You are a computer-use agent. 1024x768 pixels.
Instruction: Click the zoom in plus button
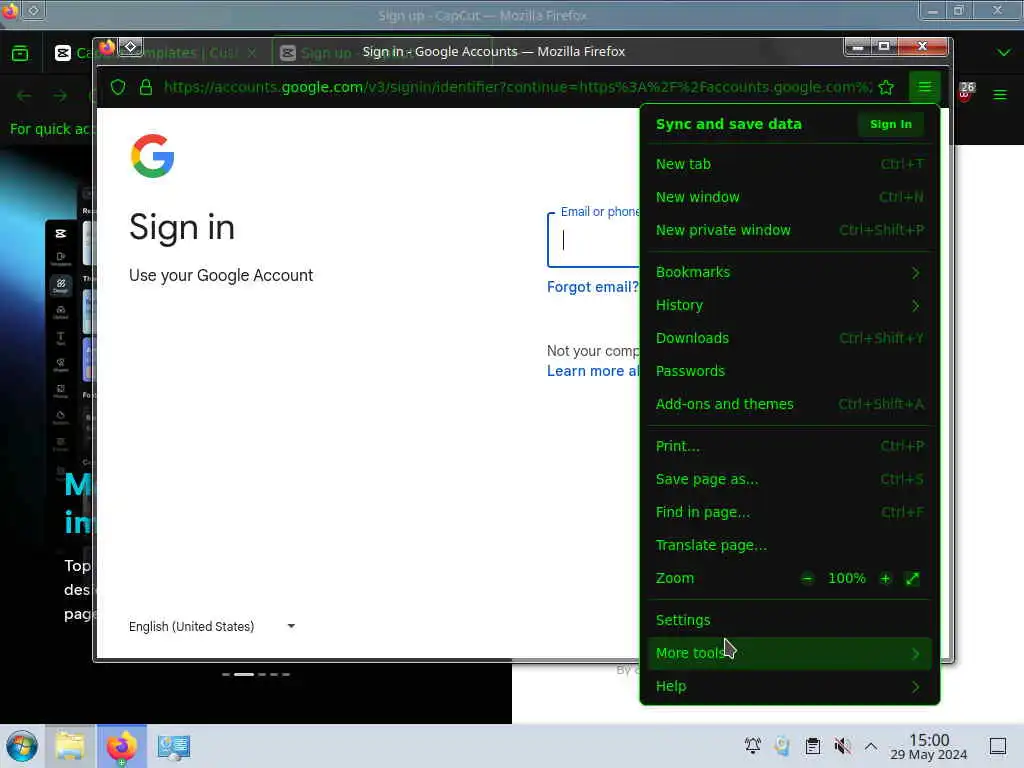[885, 579]
